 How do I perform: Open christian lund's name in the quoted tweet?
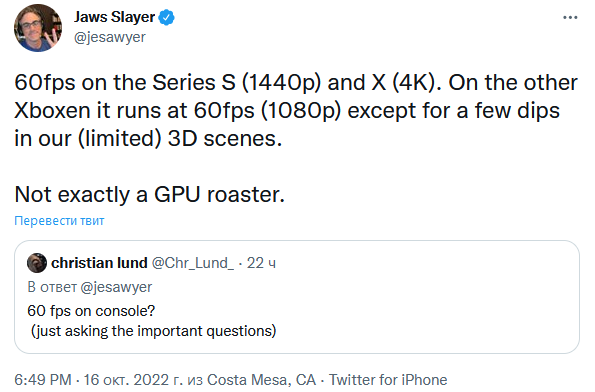[x=99, y=263]
